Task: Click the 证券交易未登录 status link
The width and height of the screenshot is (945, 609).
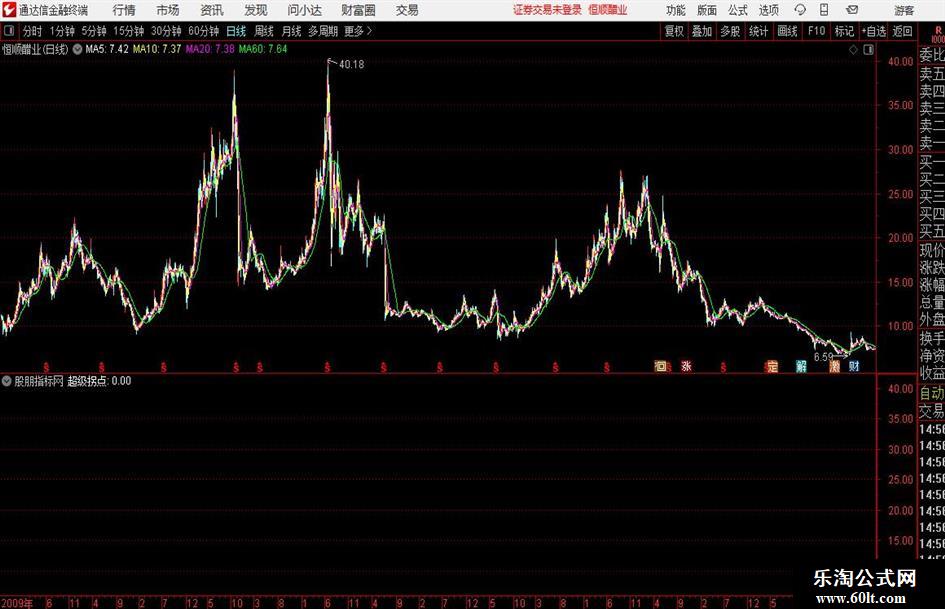Action: coord(547,10)
